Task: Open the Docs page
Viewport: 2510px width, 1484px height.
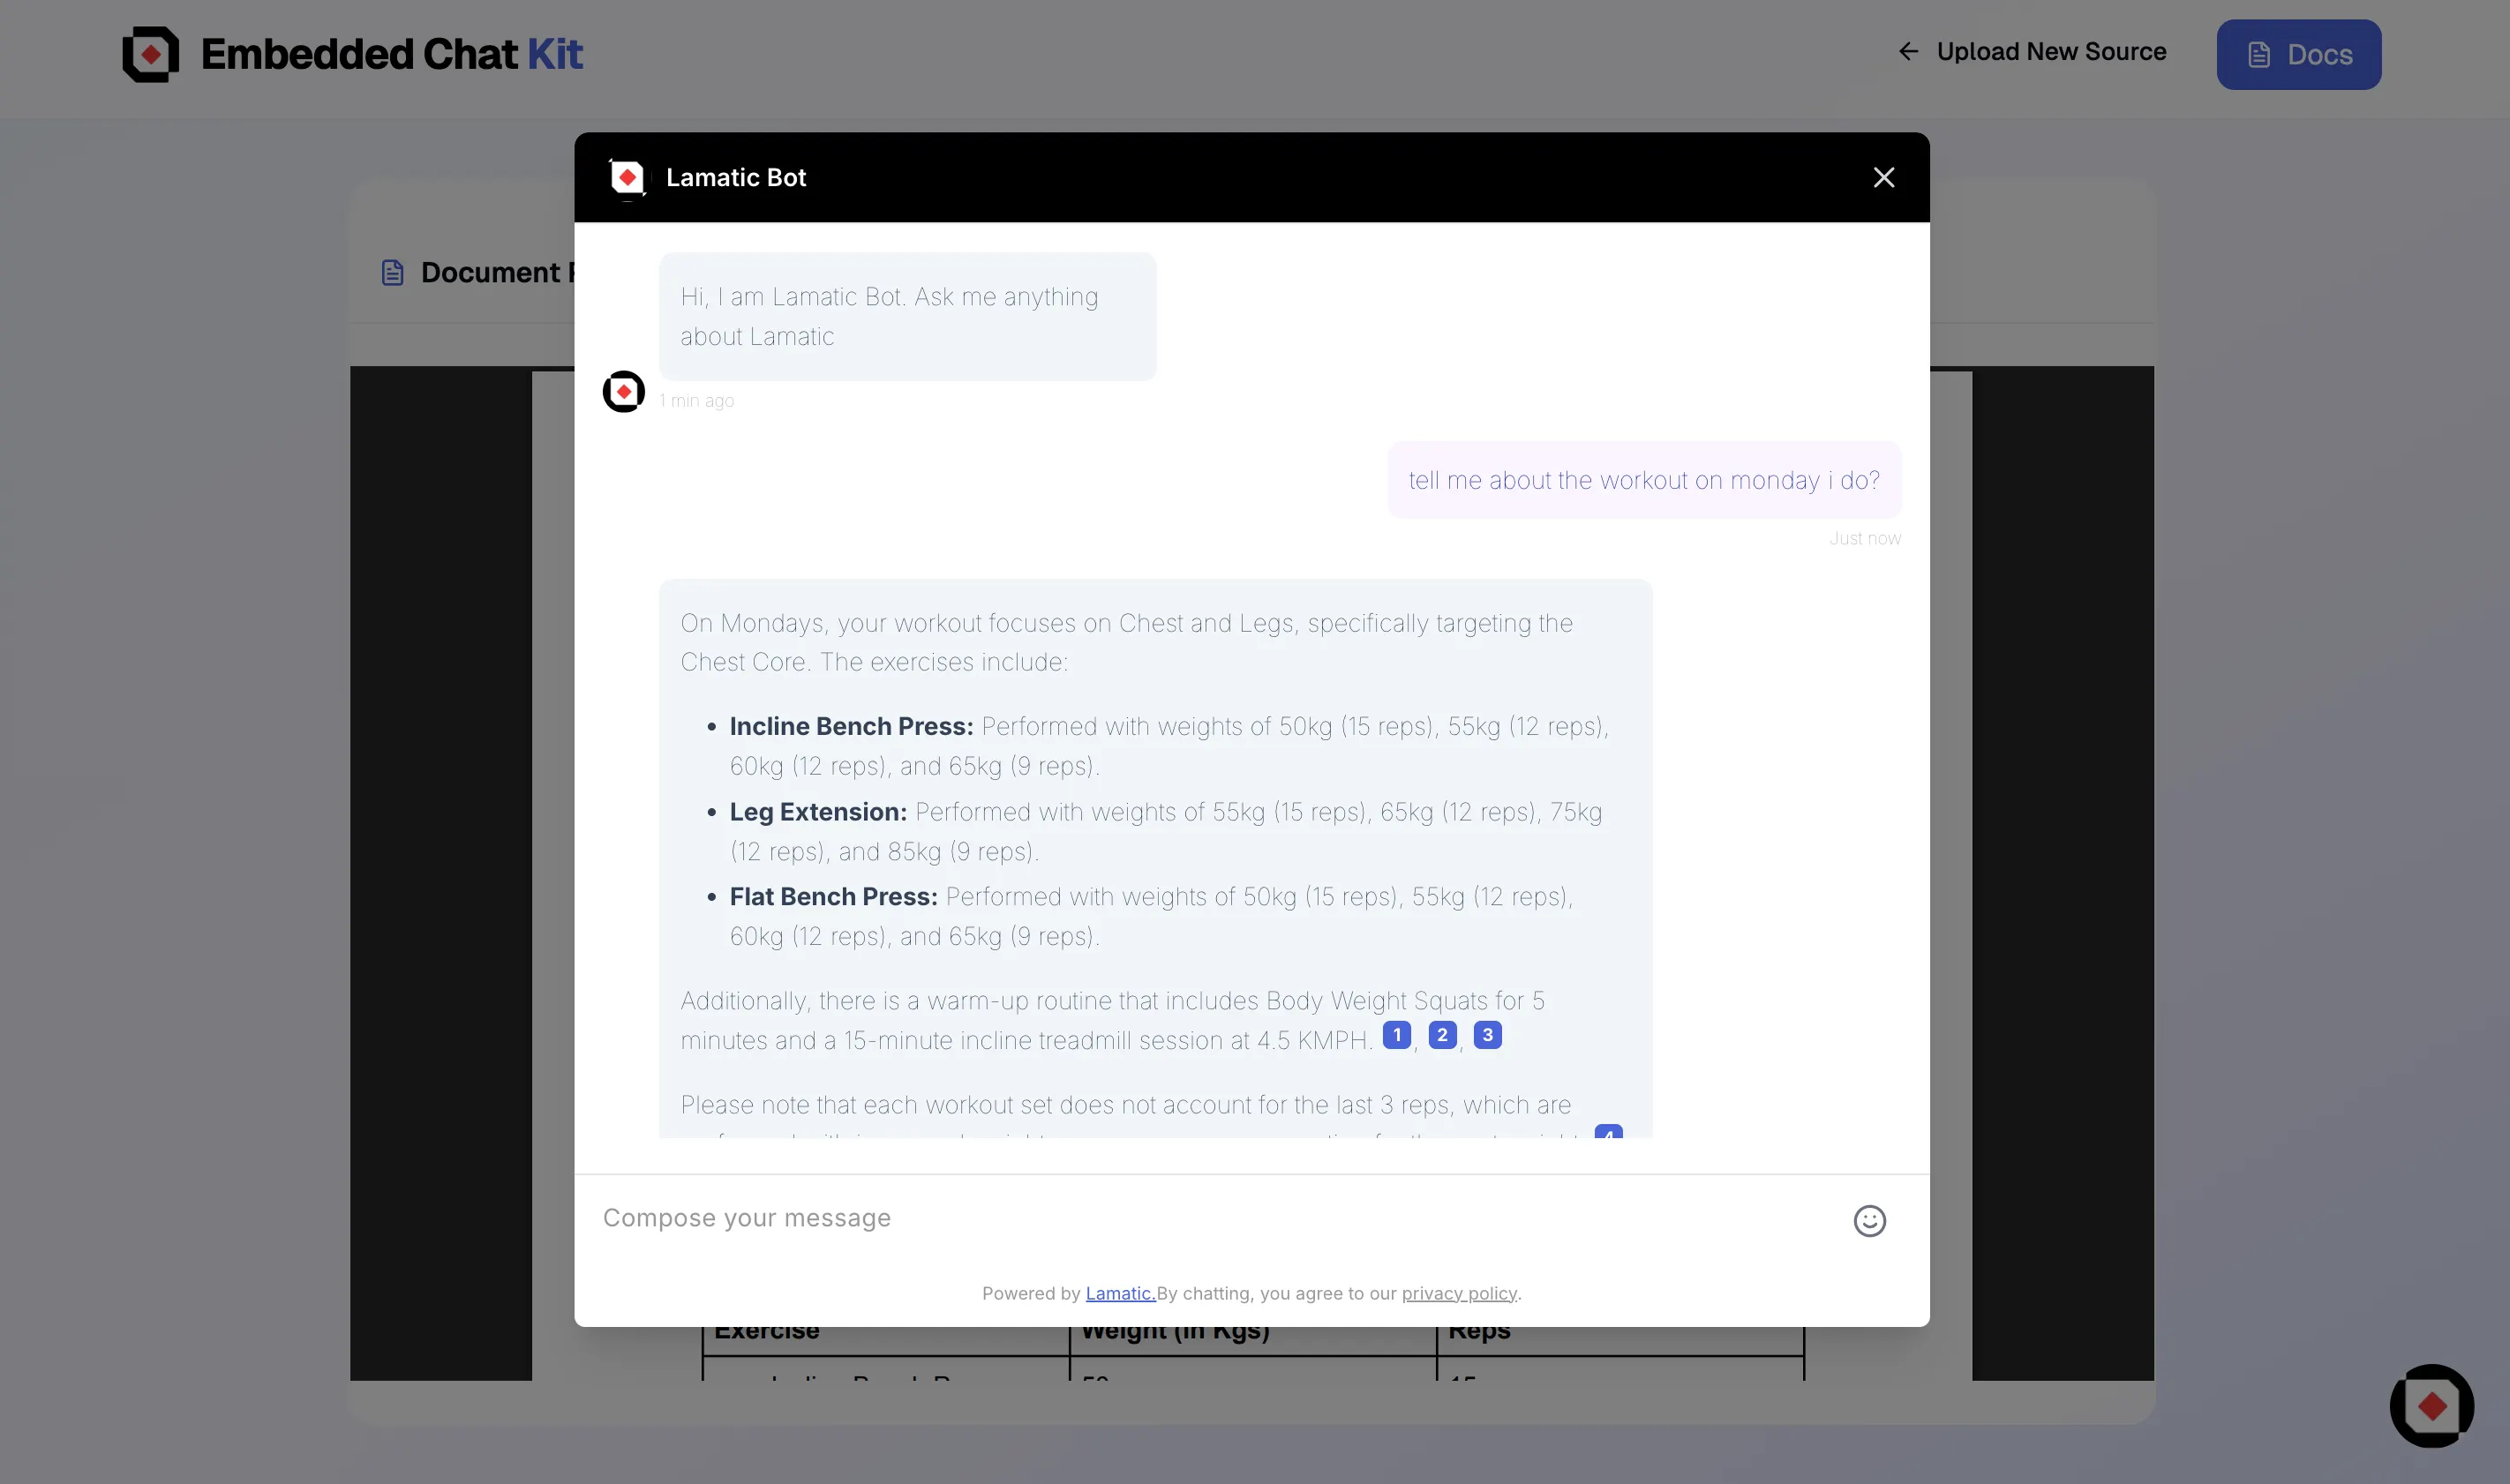Action: coord(2298,54)
